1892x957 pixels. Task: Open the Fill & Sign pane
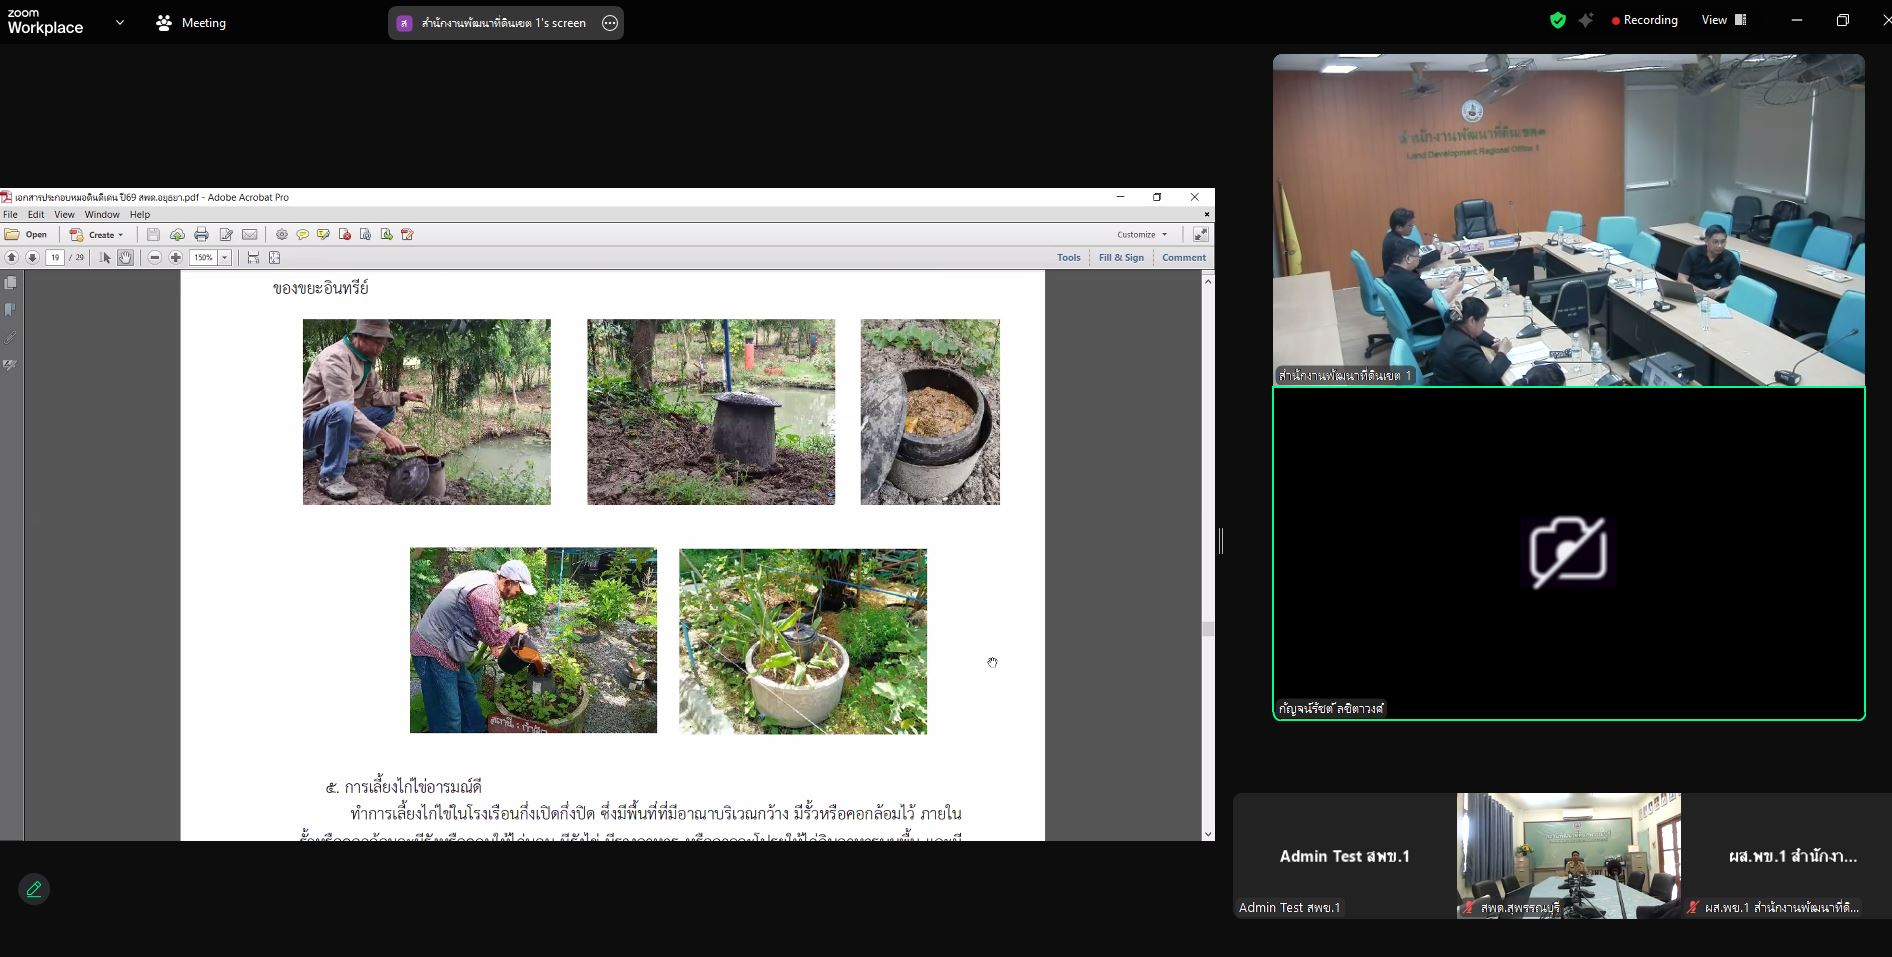1121,258
